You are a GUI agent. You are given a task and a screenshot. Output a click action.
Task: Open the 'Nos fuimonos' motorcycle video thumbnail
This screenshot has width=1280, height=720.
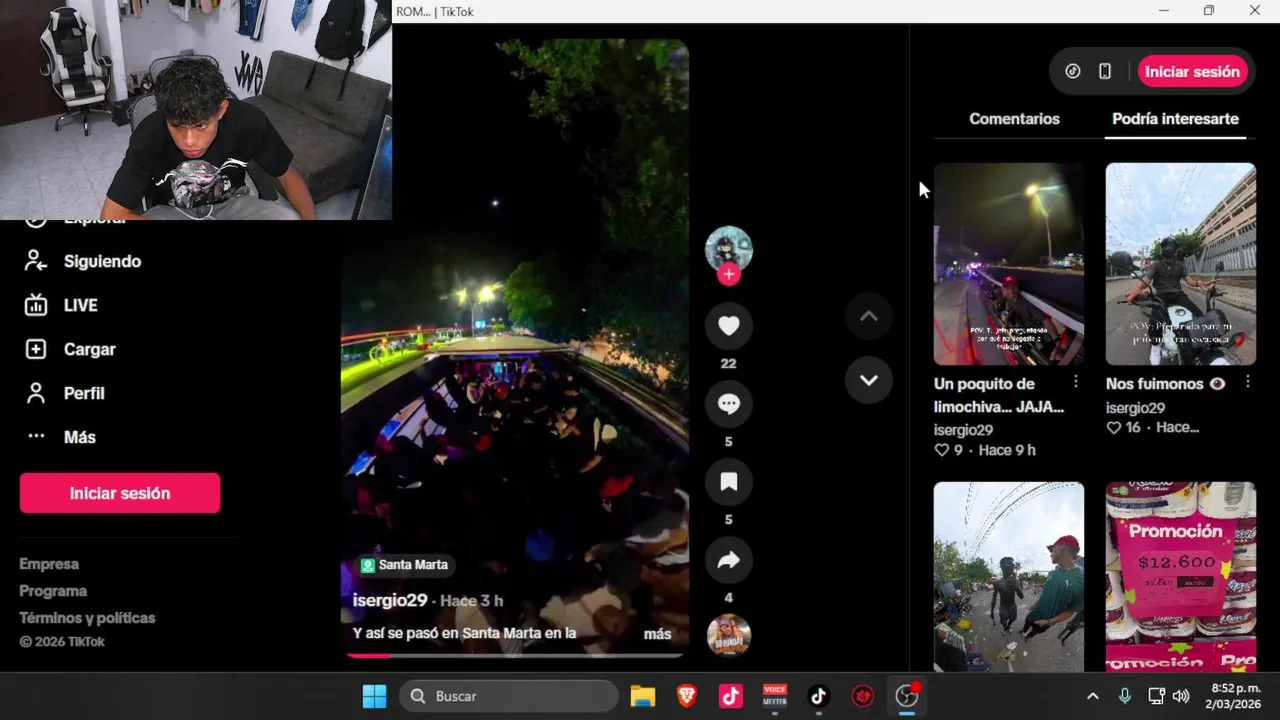pyautogui.click(x=1181, y=264)
